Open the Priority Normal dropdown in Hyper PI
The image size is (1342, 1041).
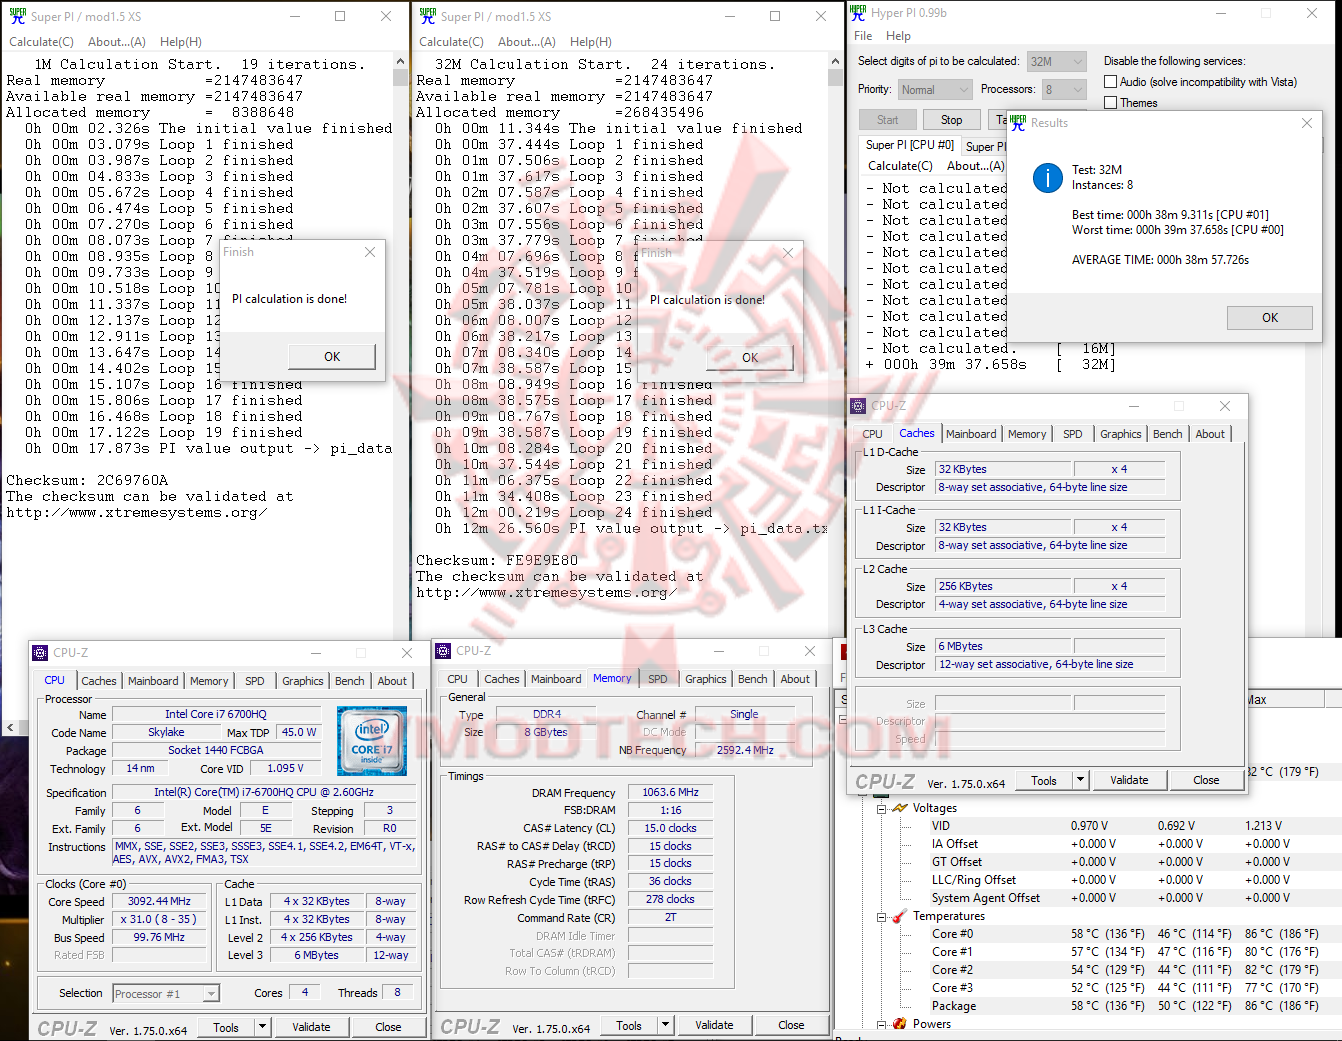click(934, 89)
